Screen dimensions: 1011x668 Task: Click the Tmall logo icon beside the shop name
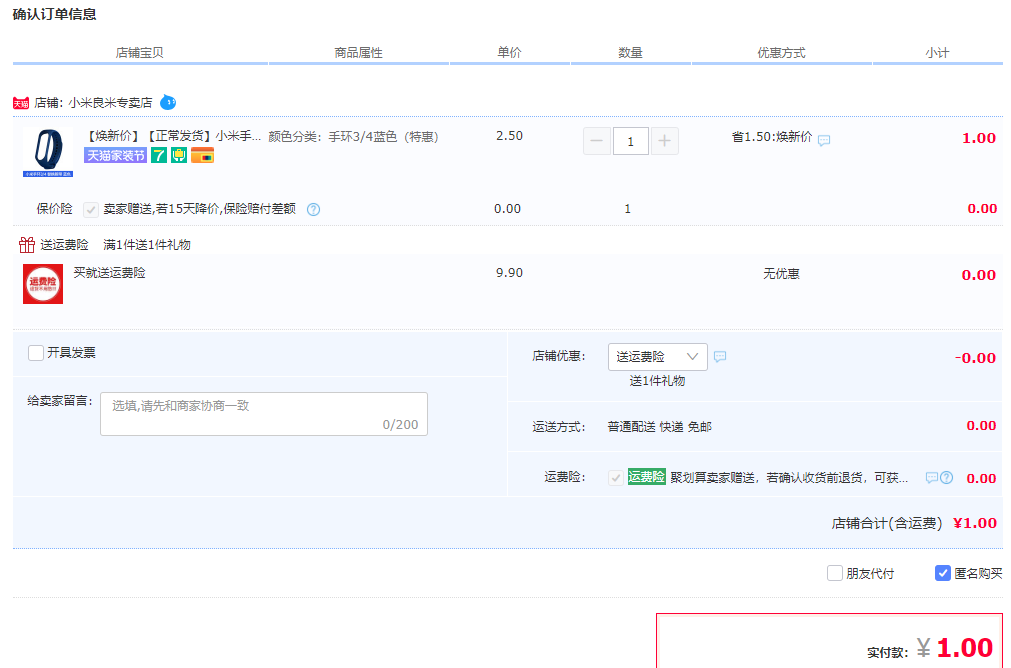coord(21,103)
